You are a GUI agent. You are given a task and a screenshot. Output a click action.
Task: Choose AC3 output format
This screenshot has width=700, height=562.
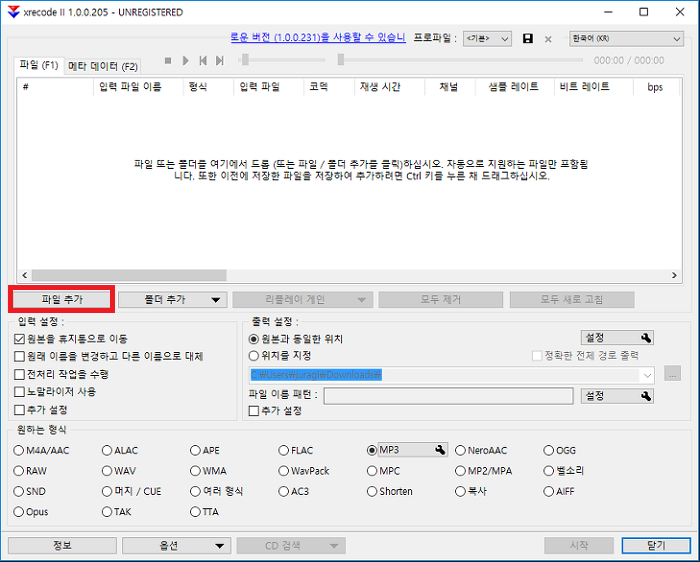(283, 491)
